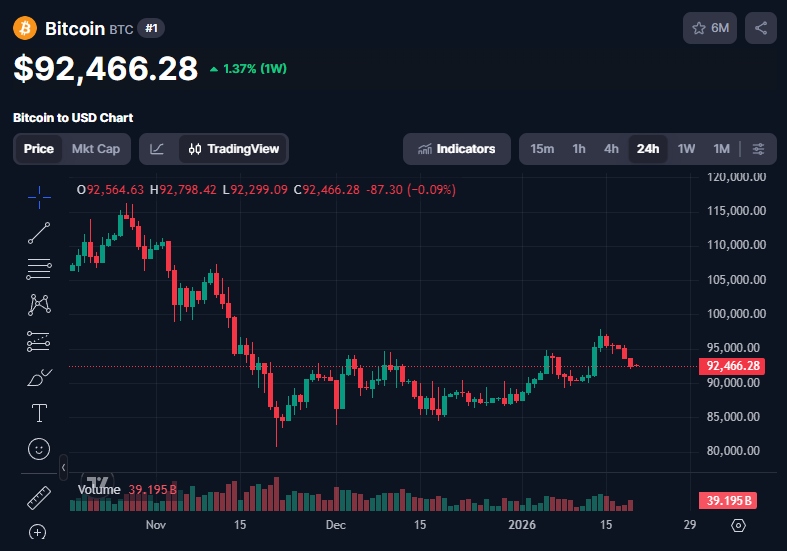Click the red 92,466.28 price axis label

coord(732,366)
